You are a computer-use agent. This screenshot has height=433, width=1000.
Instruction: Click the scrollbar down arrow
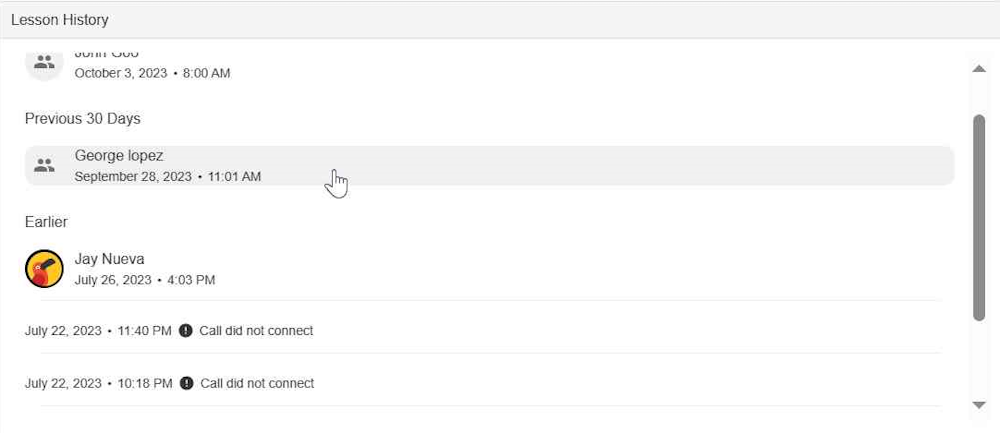979,404
